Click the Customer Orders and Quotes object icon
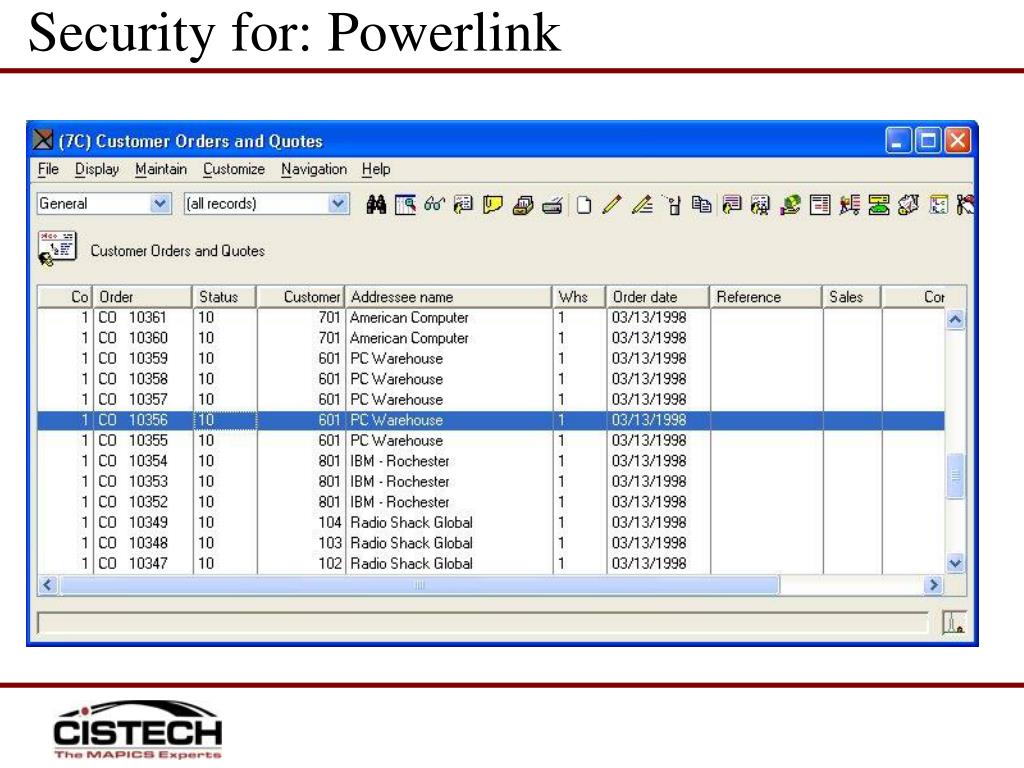Screen dimensions: 1024x768 point(57,249)
